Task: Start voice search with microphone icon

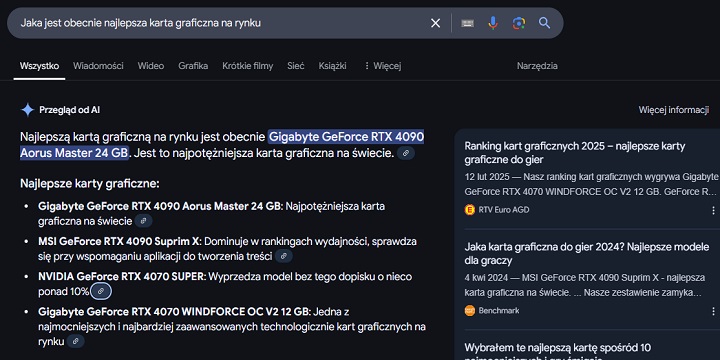Action: tap(493, 23)
